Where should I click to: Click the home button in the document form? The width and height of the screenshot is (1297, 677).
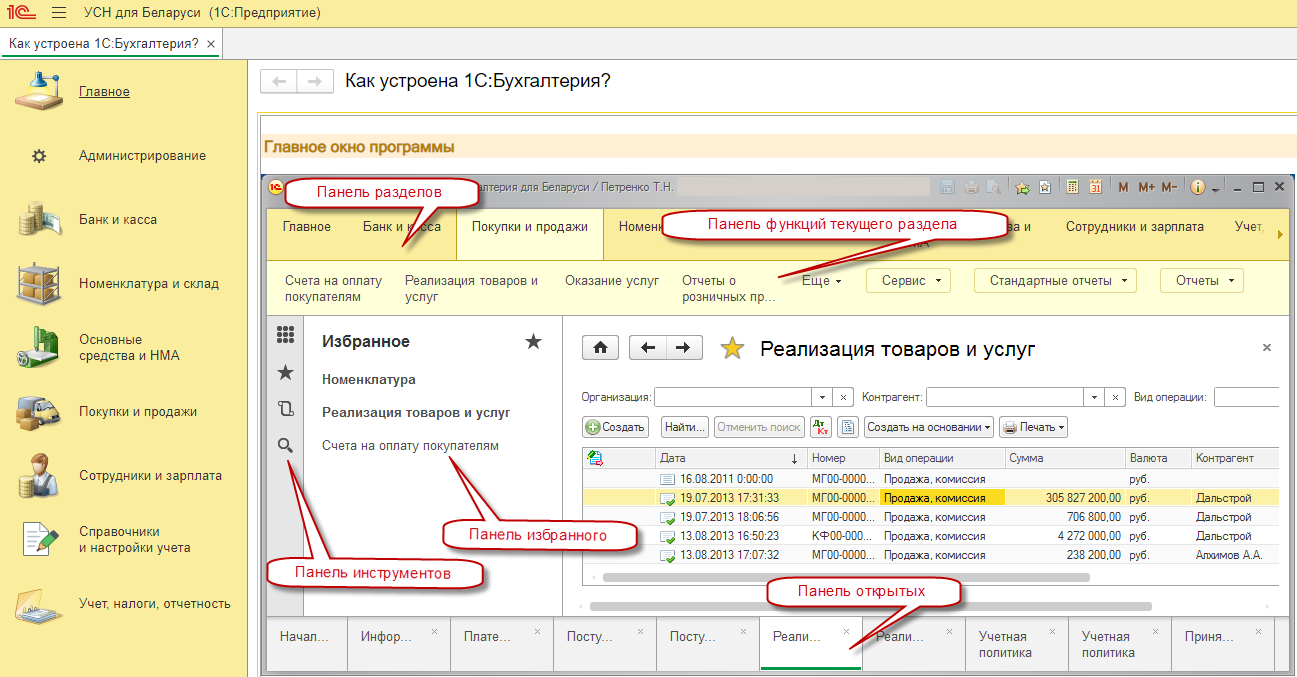click(600, 348)
